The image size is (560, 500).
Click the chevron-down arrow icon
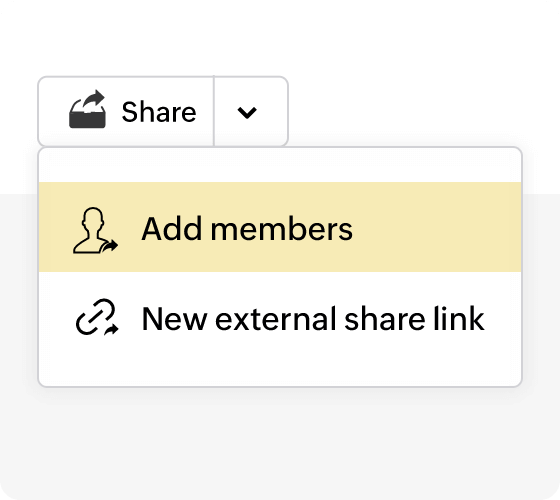(x=247, y=112)
